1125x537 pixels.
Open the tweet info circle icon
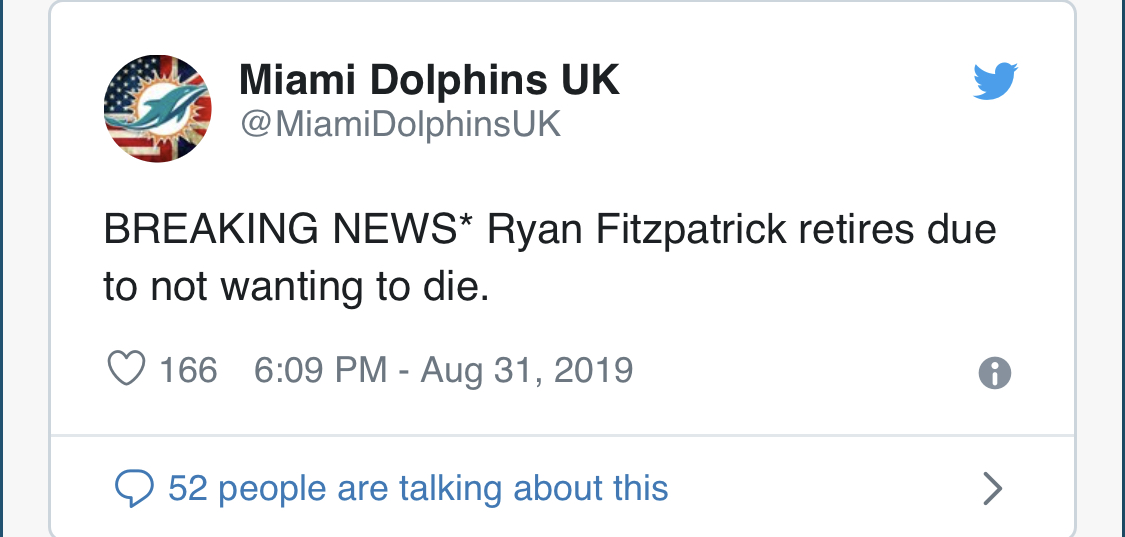click(994, 373)
